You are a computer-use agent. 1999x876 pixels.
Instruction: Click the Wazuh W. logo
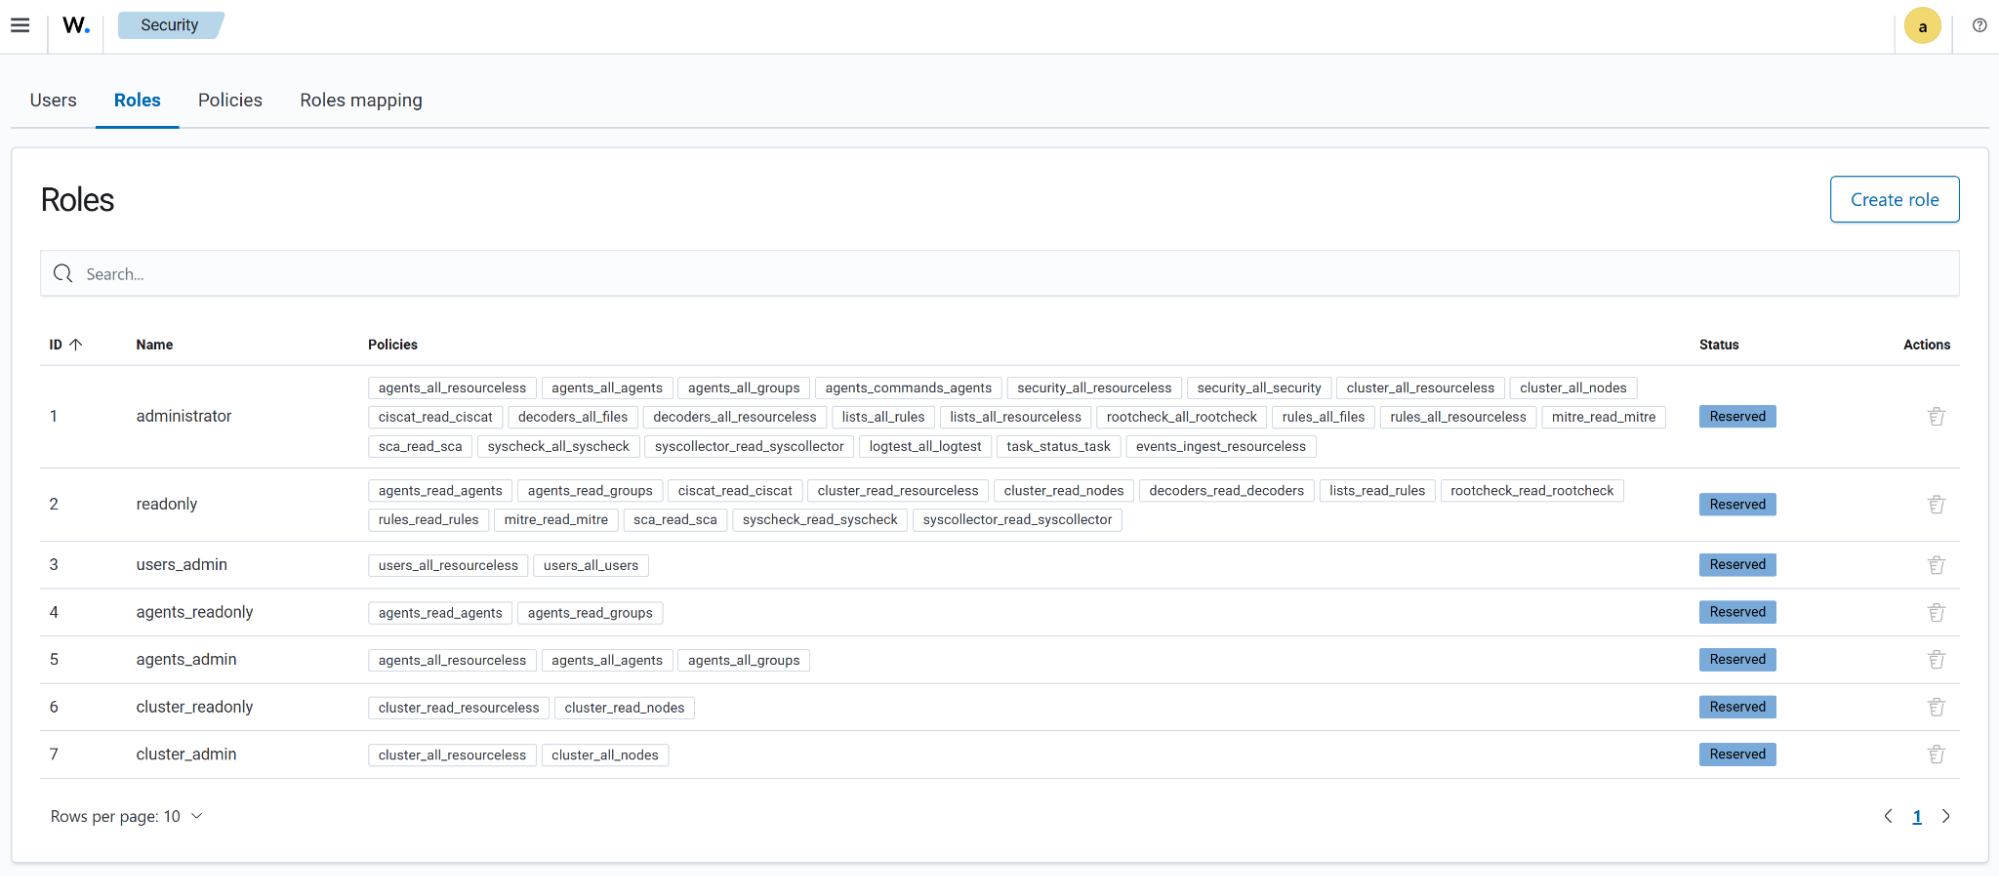pyautogui.click(x=76, y=25)
